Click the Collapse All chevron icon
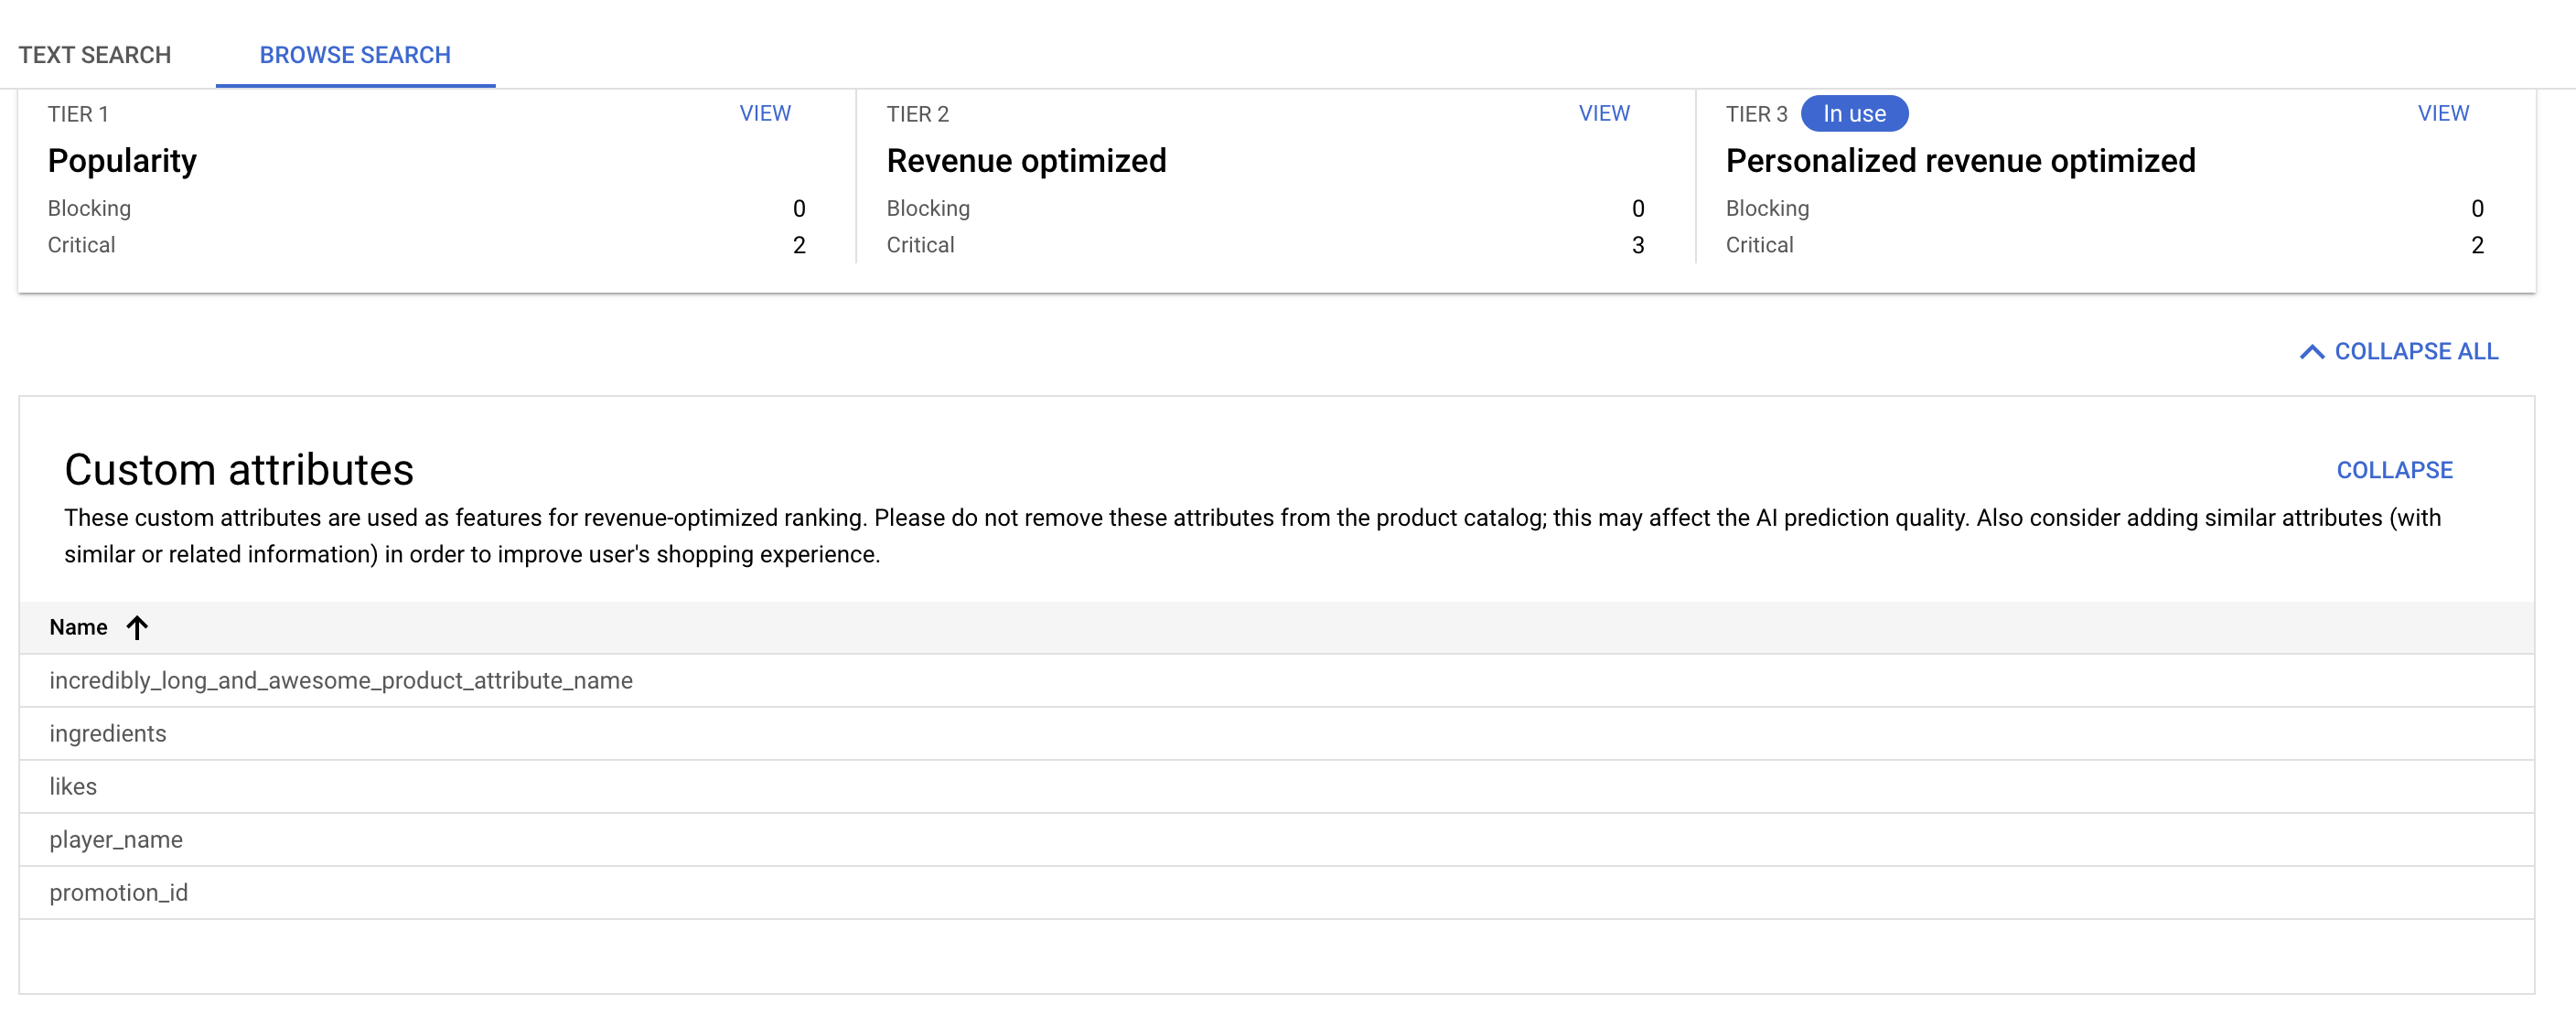Screen dimensions: 2576x1015 coord(2311,352)
